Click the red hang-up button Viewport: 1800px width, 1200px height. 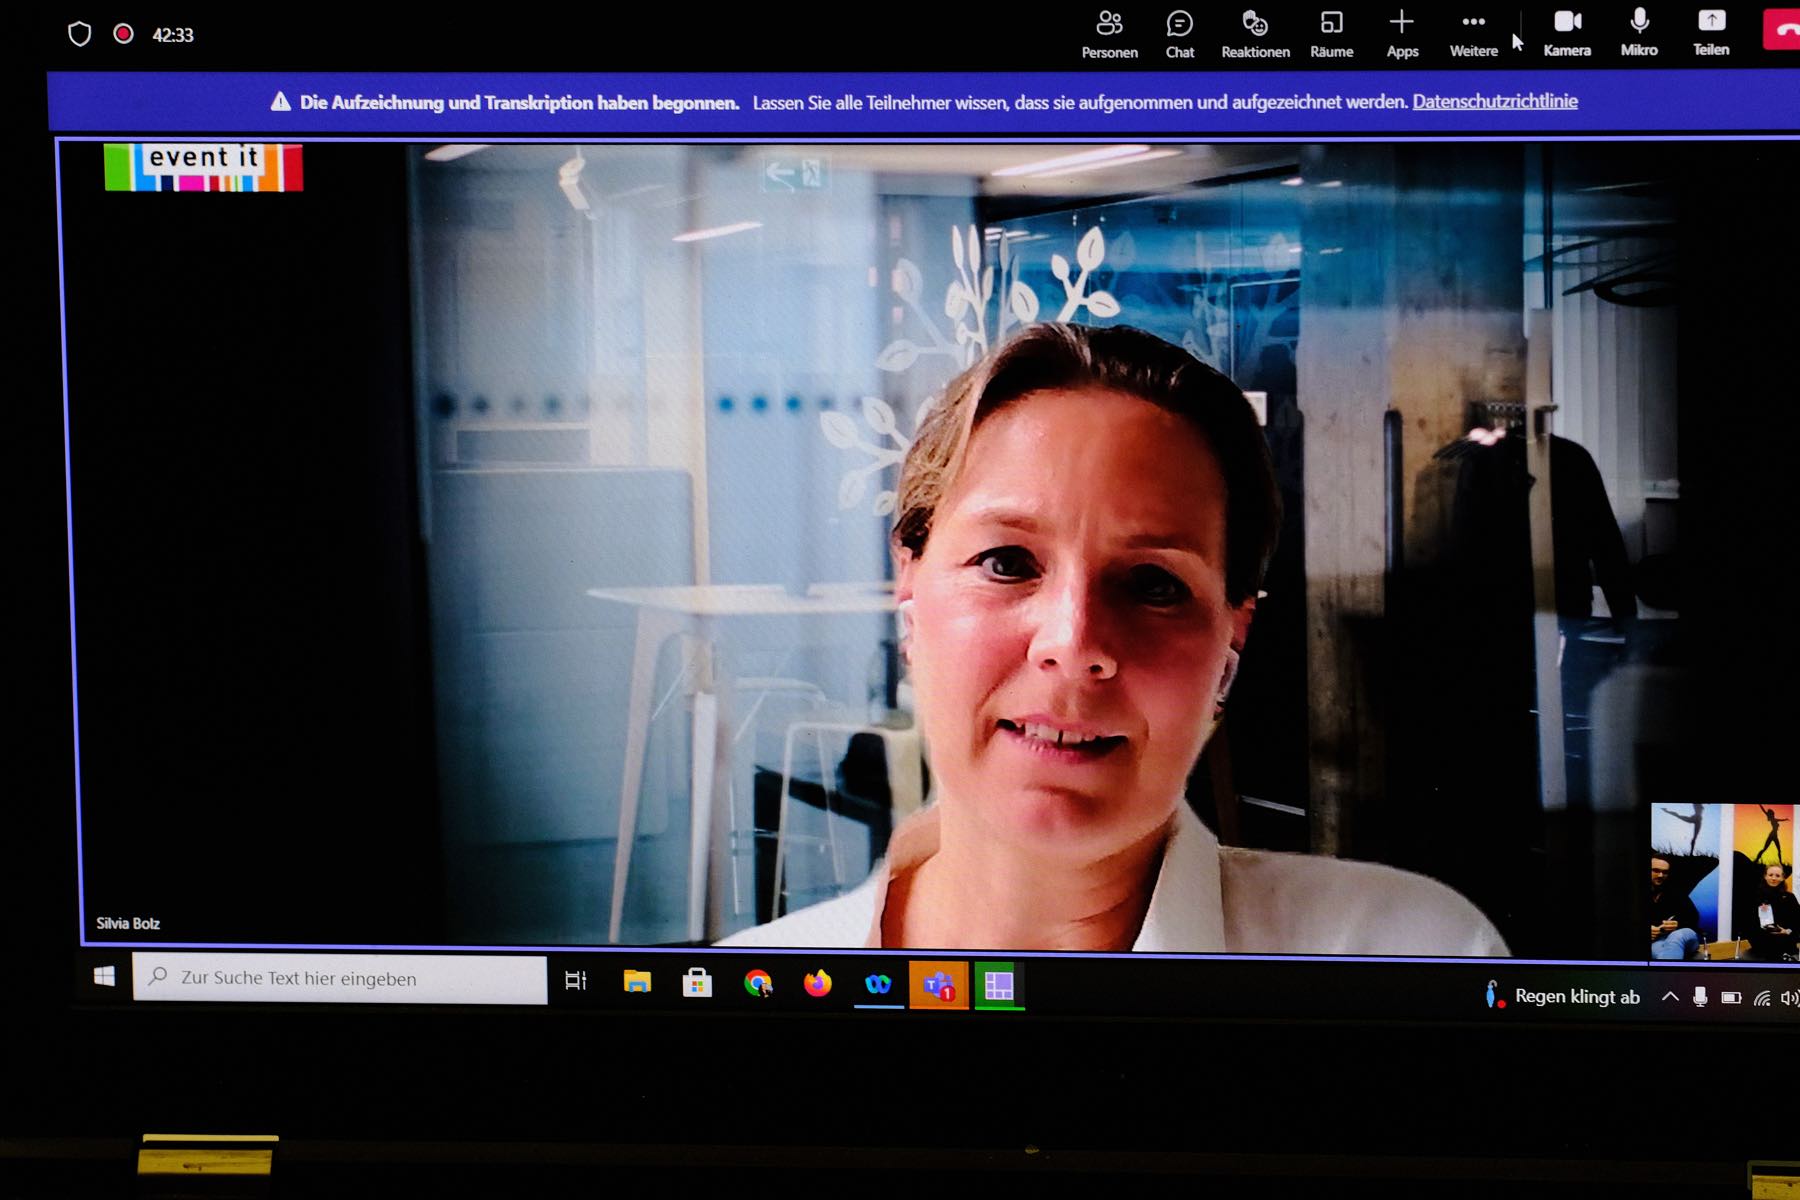tap(1782, 30)
